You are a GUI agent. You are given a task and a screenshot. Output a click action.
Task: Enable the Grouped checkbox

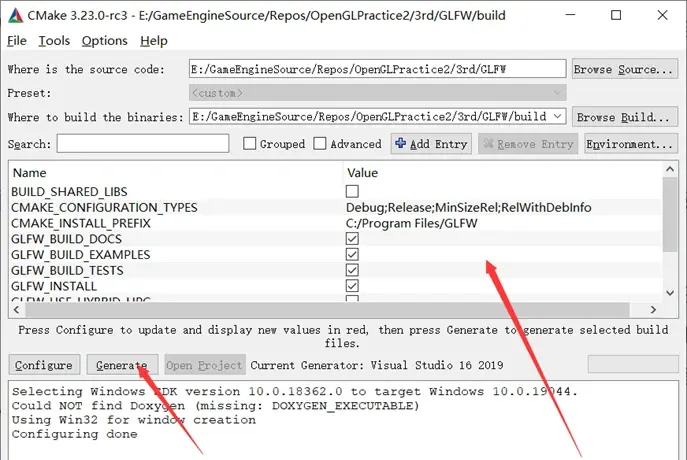click(250, 144)
